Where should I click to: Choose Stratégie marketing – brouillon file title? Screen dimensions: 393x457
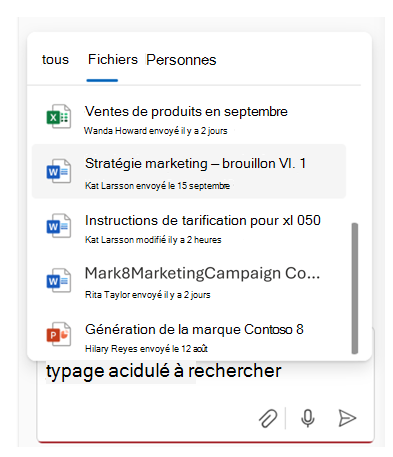pyautogui.click(x=195, y=164)
